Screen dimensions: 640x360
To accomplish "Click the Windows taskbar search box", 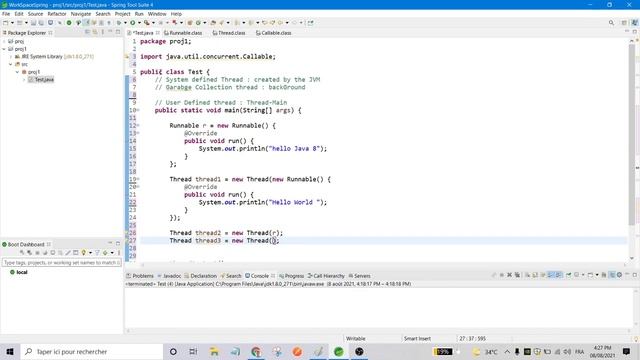I will point(91,351).
